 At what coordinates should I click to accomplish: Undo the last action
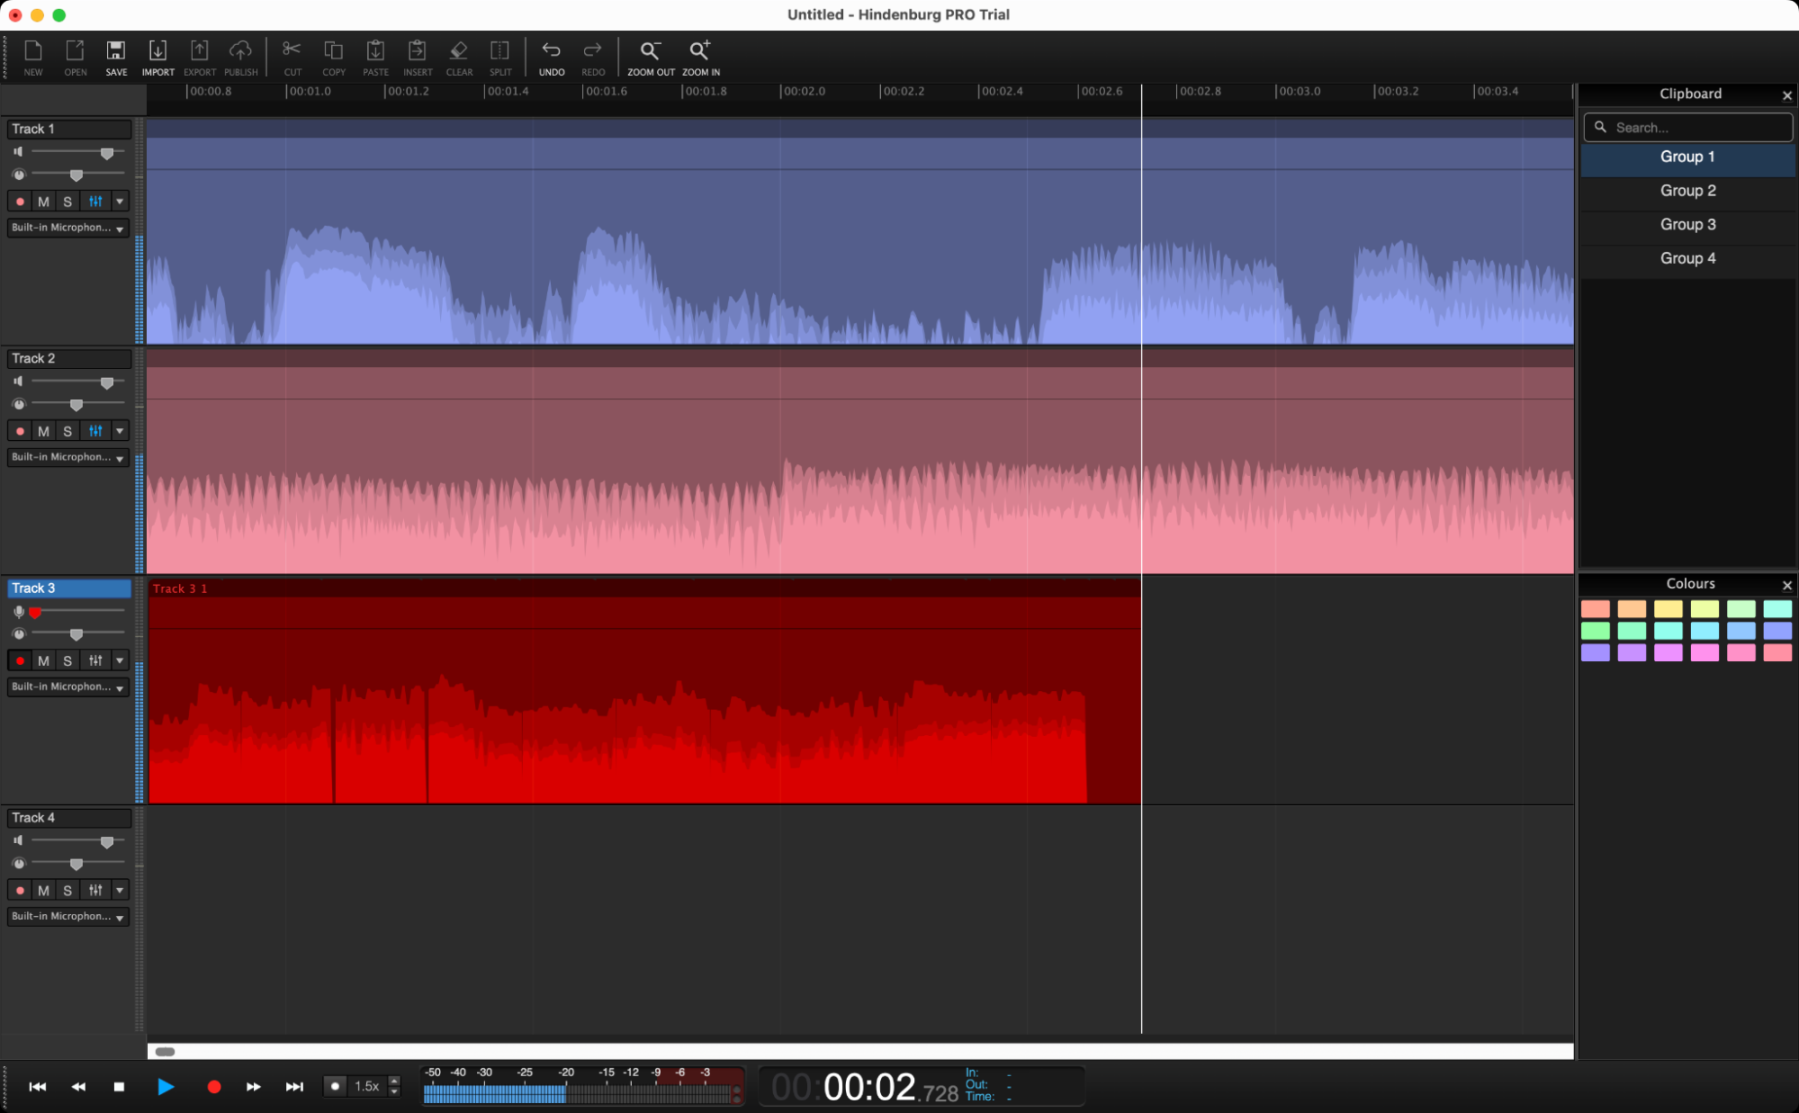551,57
